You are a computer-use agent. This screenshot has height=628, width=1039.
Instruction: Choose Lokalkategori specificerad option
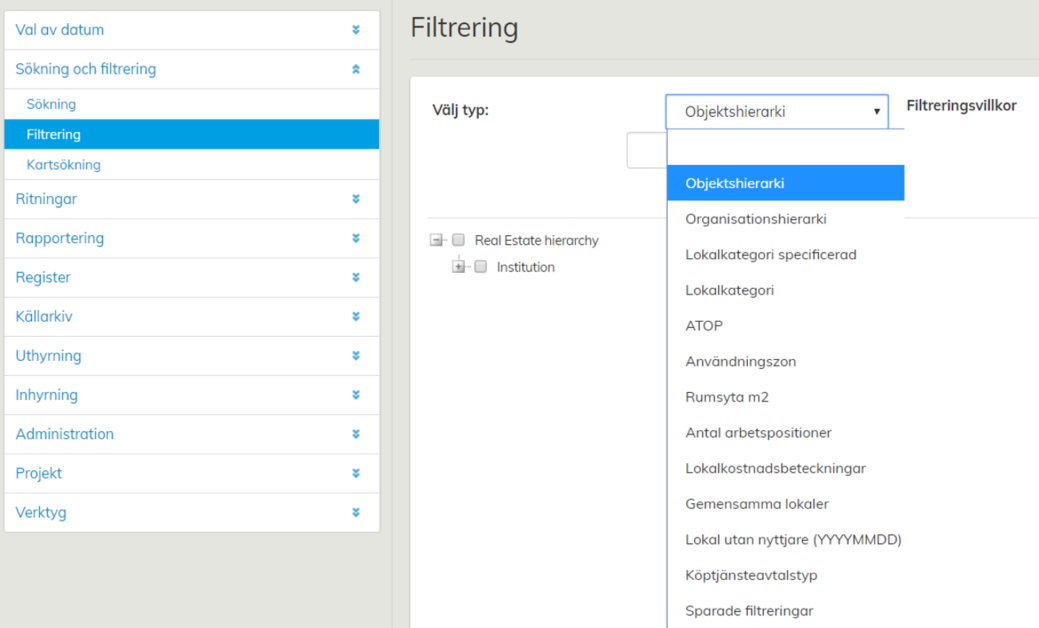[770, 255]
